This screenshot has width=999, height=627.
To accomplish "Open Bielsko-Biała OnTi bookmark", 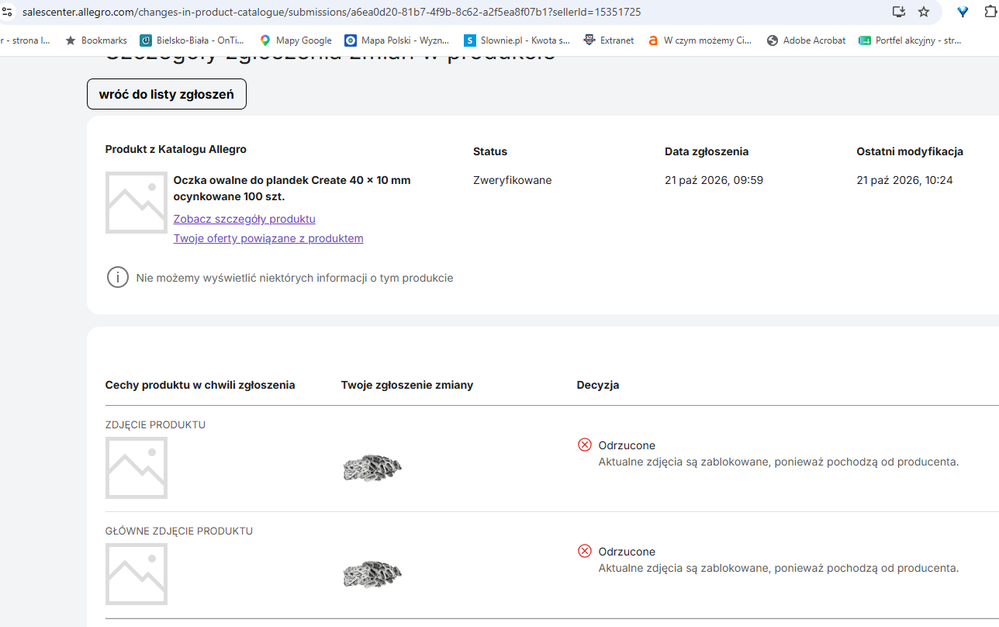I will pyautogui.click(x=192, y=40).
